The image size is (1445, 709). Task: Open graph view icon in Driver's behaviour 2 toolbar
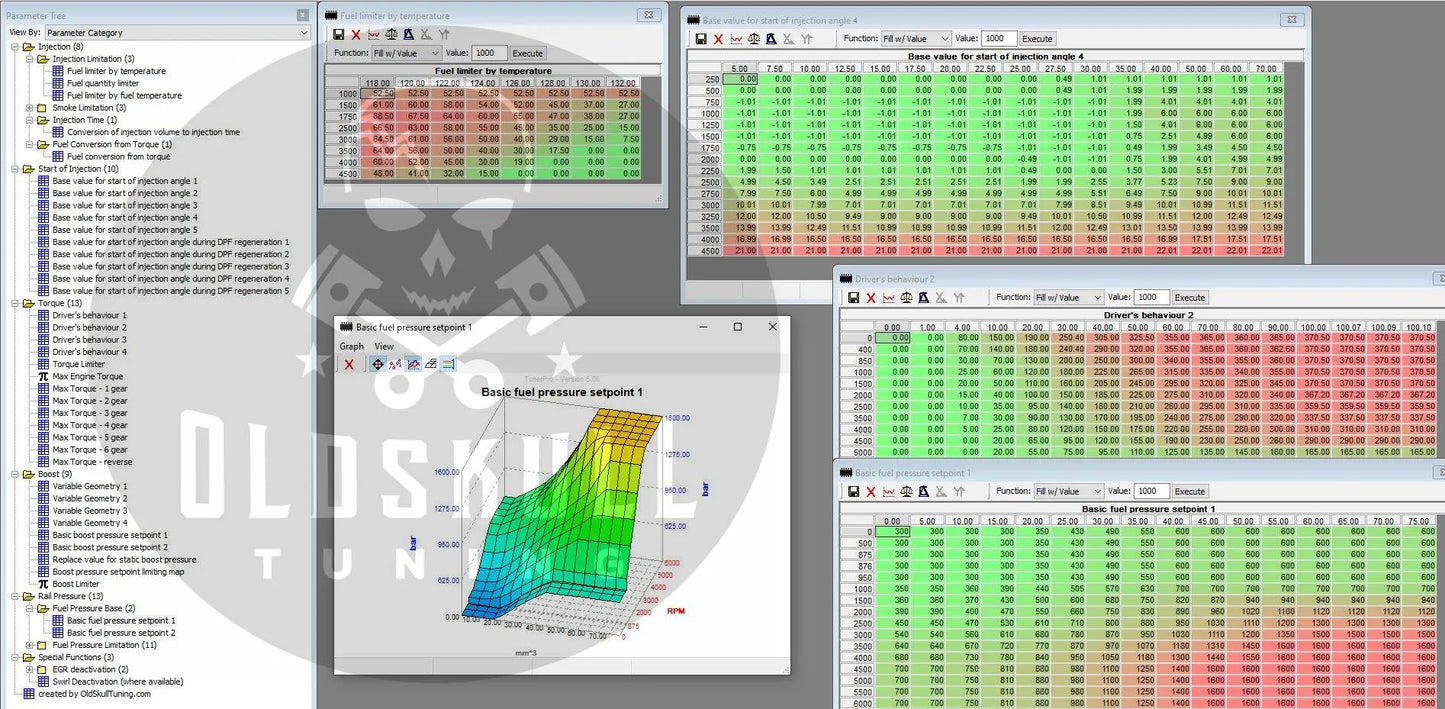click(x=888, y=298)
